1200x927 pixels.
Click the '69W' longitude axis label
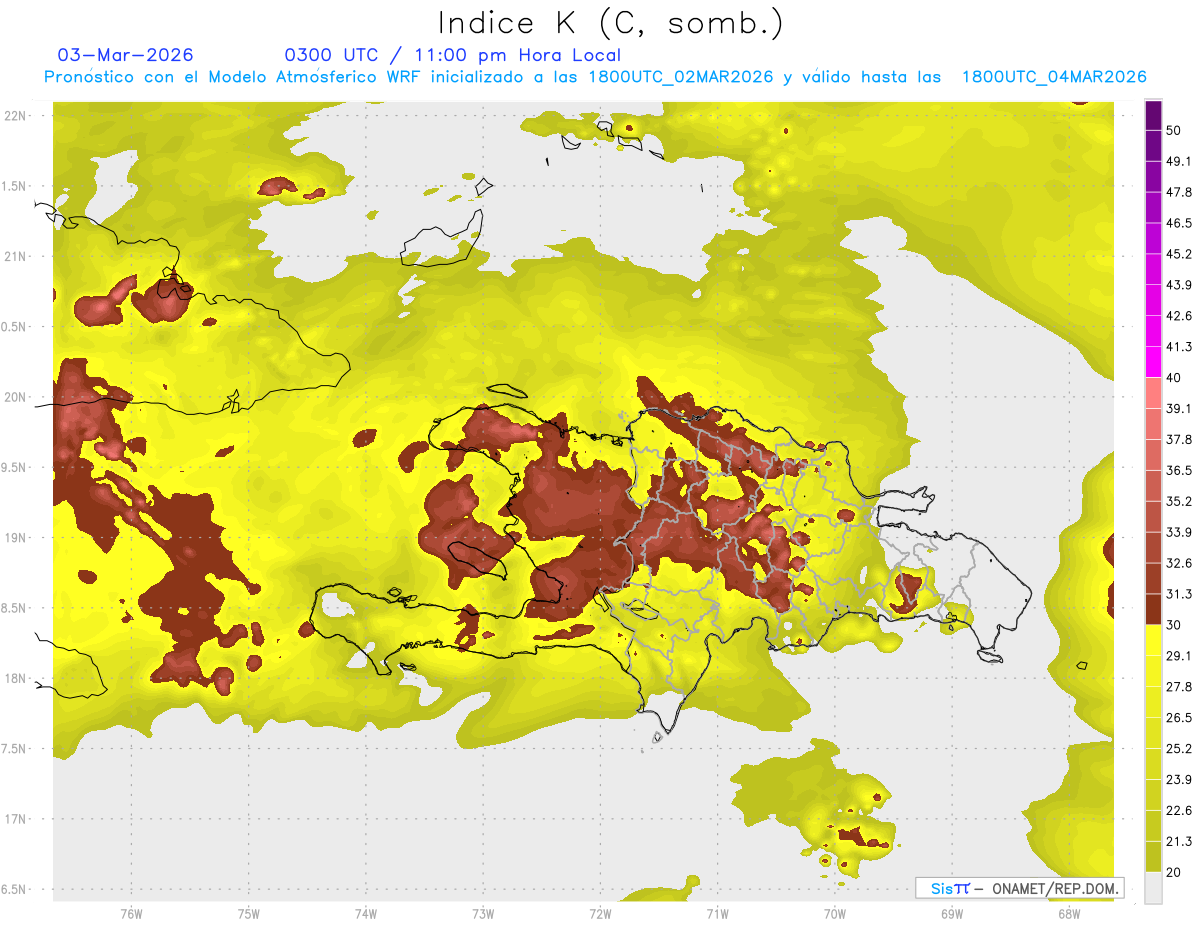click(951, 914)
